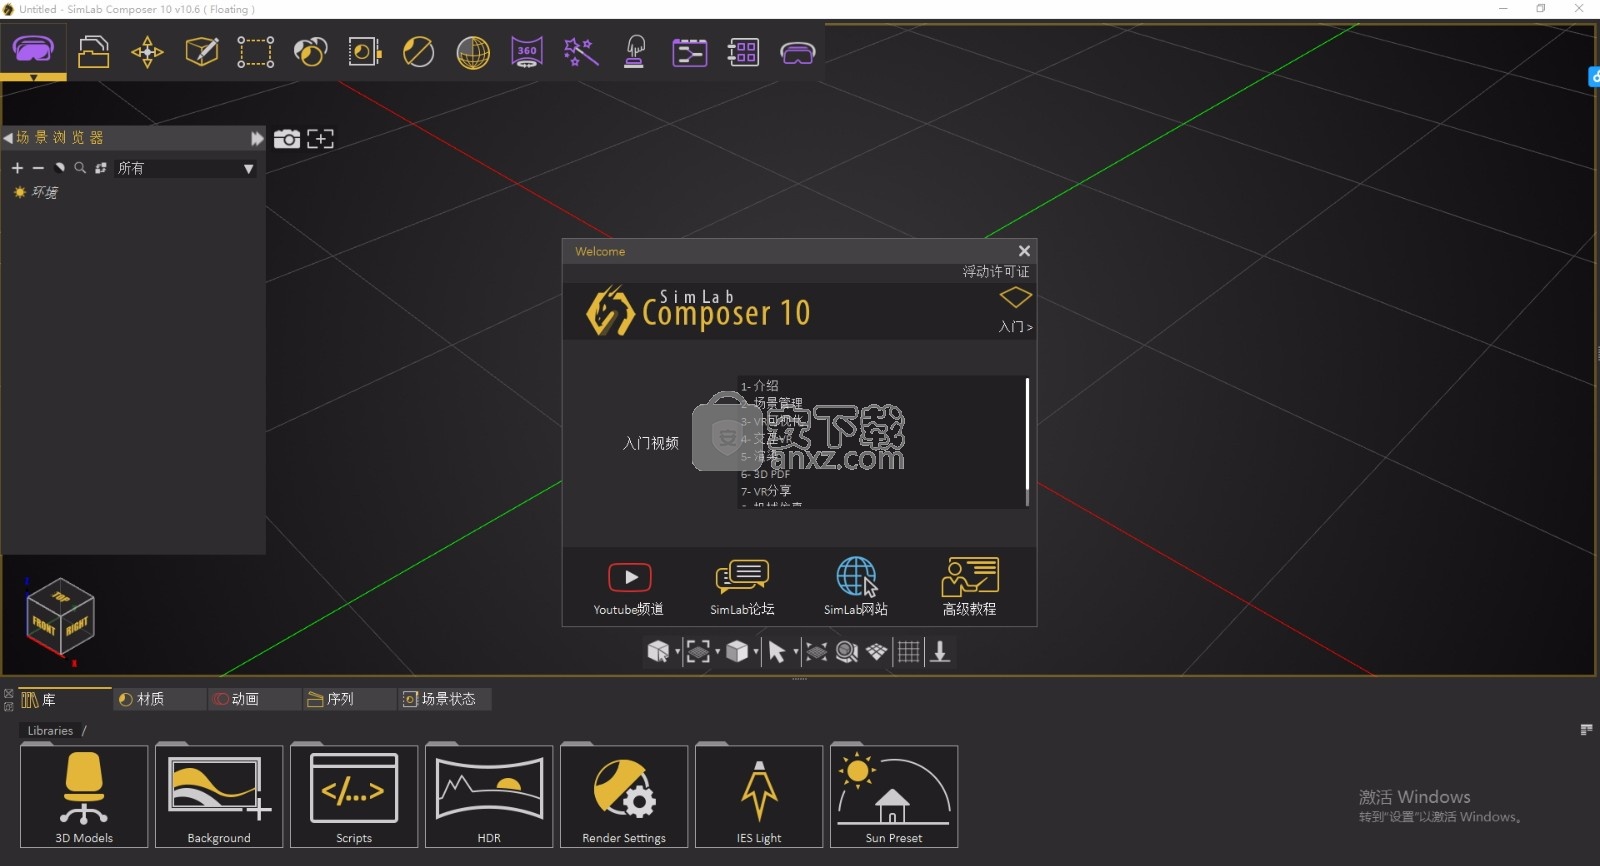Open dropdown arrow beside the cube selection icon
1600x866 pixels.
point(677,652)
